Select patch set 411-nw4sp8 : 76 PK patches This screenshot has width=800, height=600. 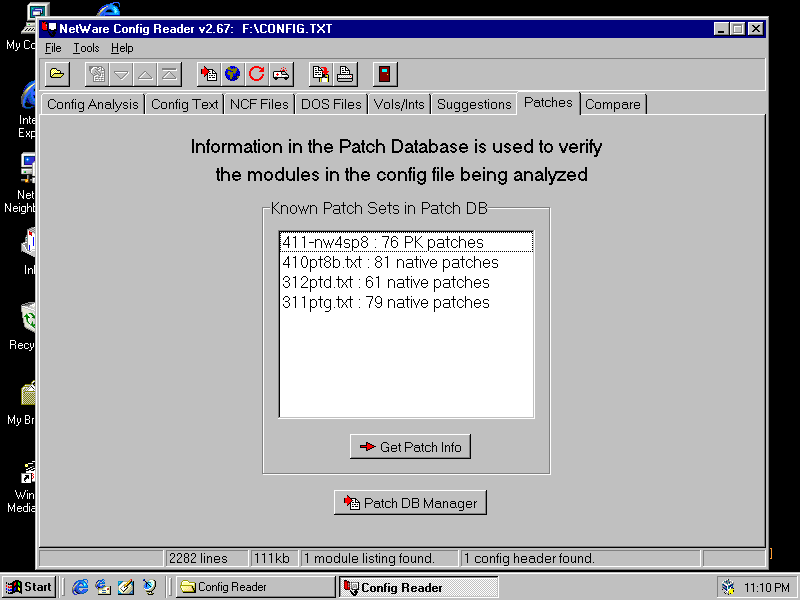[x=406, y=242]
